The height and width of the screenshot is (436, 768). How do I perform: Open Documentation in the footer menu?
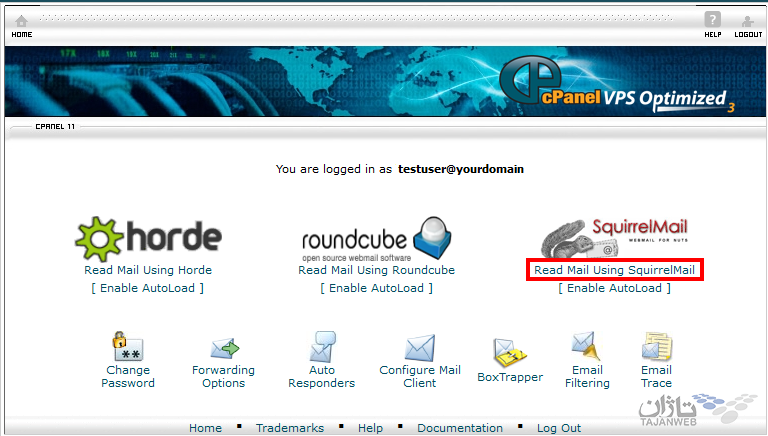pyautogui.click(x=460, y=428)
